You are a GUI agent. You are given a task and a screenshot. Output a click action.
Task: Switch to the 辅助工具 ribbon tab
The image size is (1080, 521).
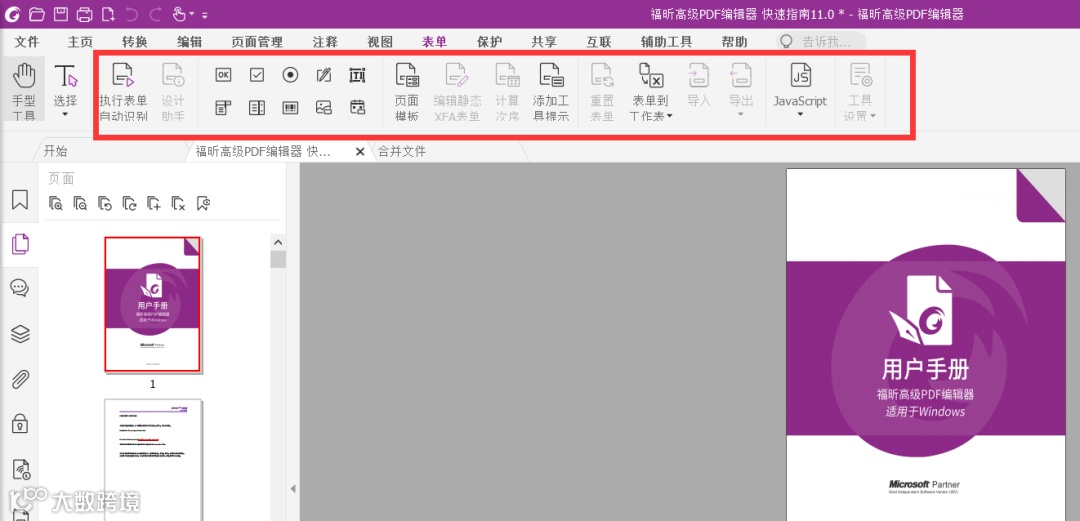pos(667,42)
